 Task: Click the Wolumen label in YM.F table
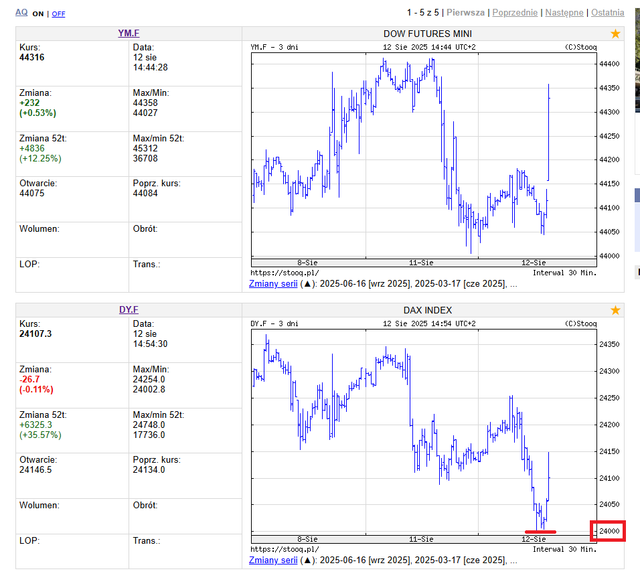(39, 229)
